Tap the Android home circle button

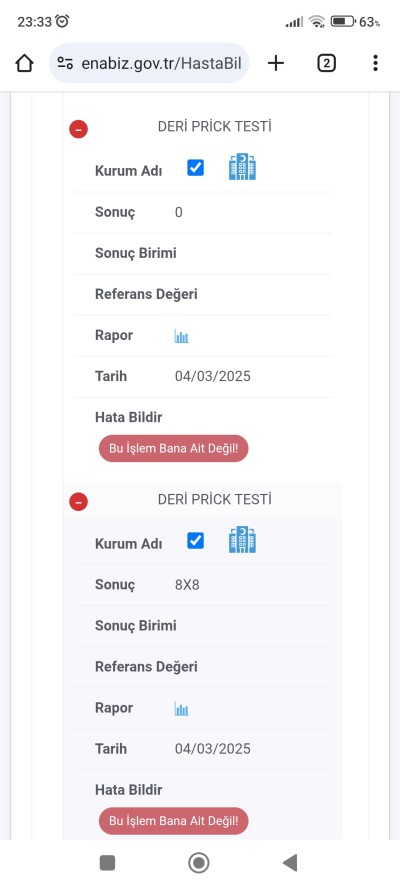199,863
